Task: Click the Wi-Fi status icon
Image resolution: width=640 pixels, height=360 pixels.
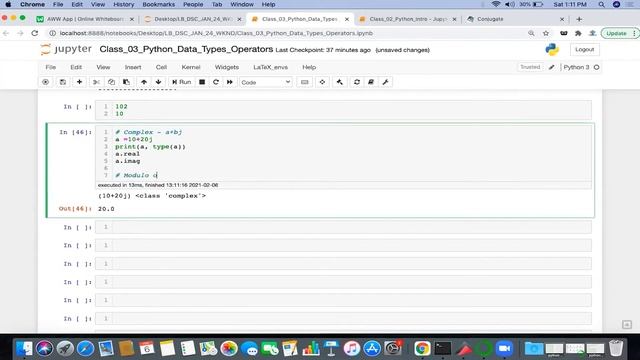Action: 496,4
